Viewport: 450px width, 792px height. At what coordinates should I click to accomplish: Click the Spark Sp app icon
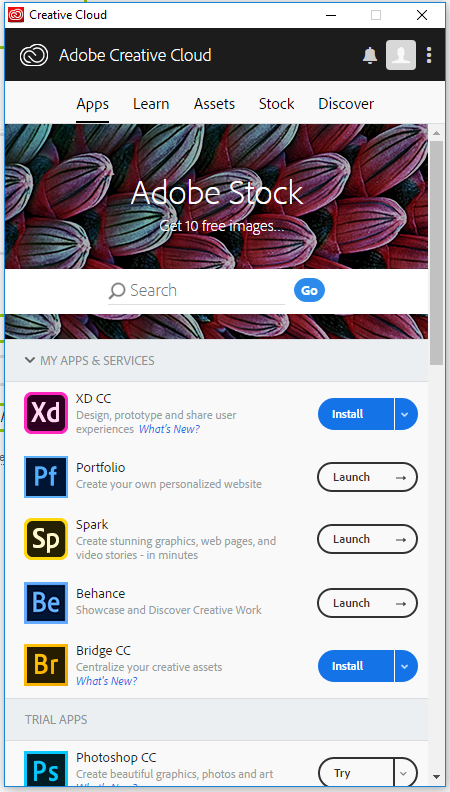(45, 539)
